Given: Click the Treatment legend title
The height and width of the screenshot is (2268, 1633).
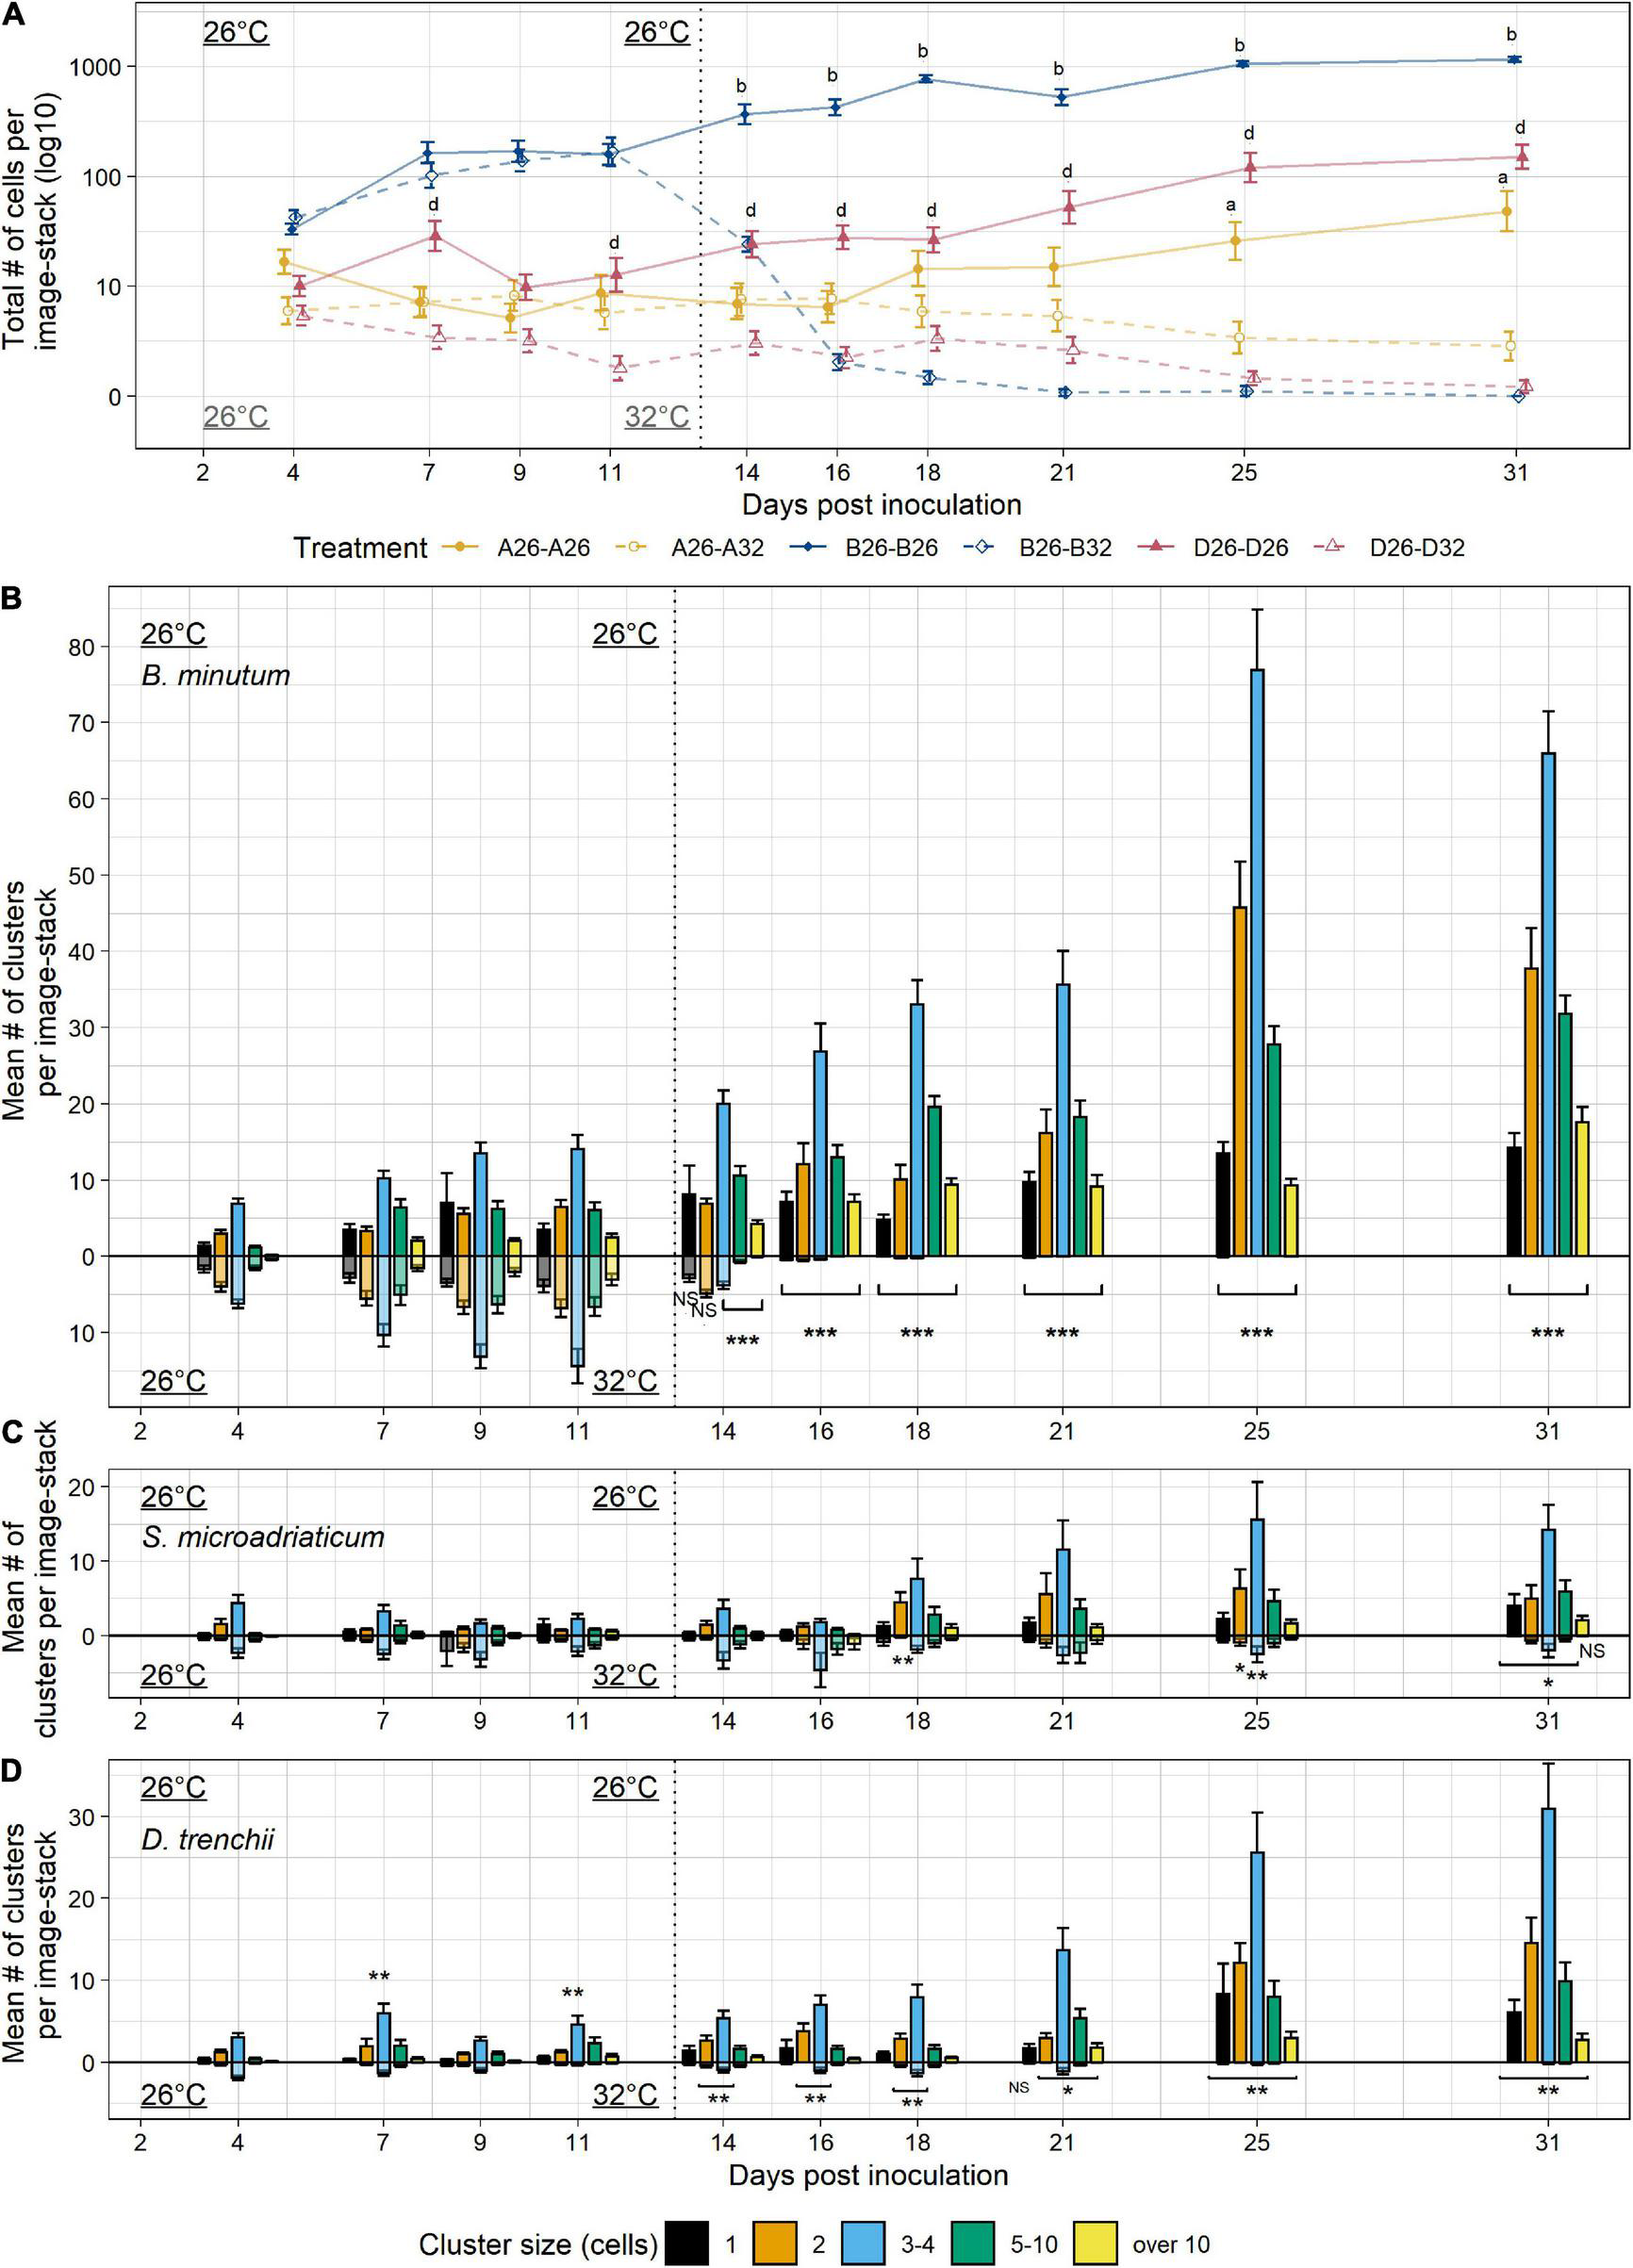Looking at the screenshot, I should click(x=359, y=548).
